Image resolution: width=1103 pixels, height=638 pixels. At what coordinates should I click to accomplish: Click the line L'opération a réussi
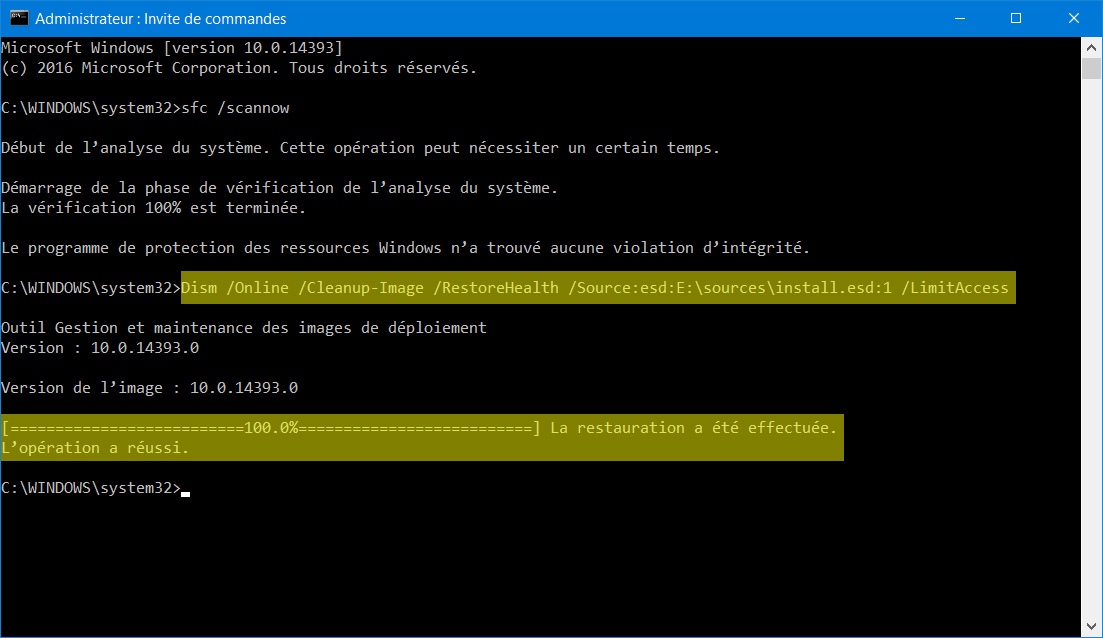[x=95, y=448]
